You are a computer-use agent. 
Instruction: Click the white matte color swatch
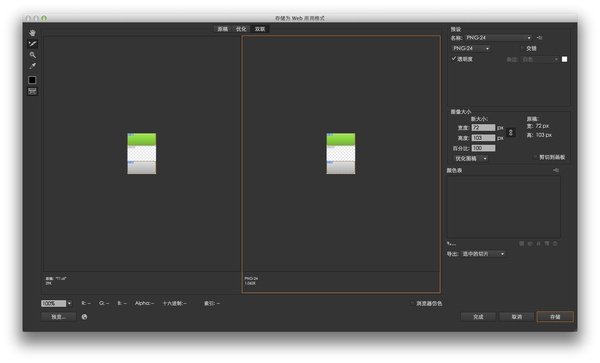pyautogui.click(x=564, y=59)
